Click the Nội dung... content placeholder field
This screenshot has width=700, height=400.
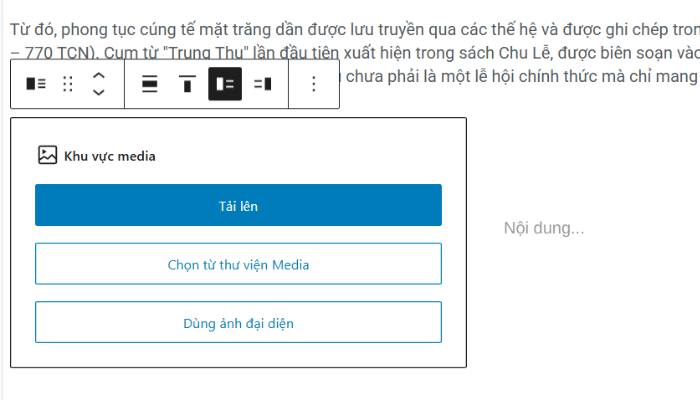coord(544,229)
